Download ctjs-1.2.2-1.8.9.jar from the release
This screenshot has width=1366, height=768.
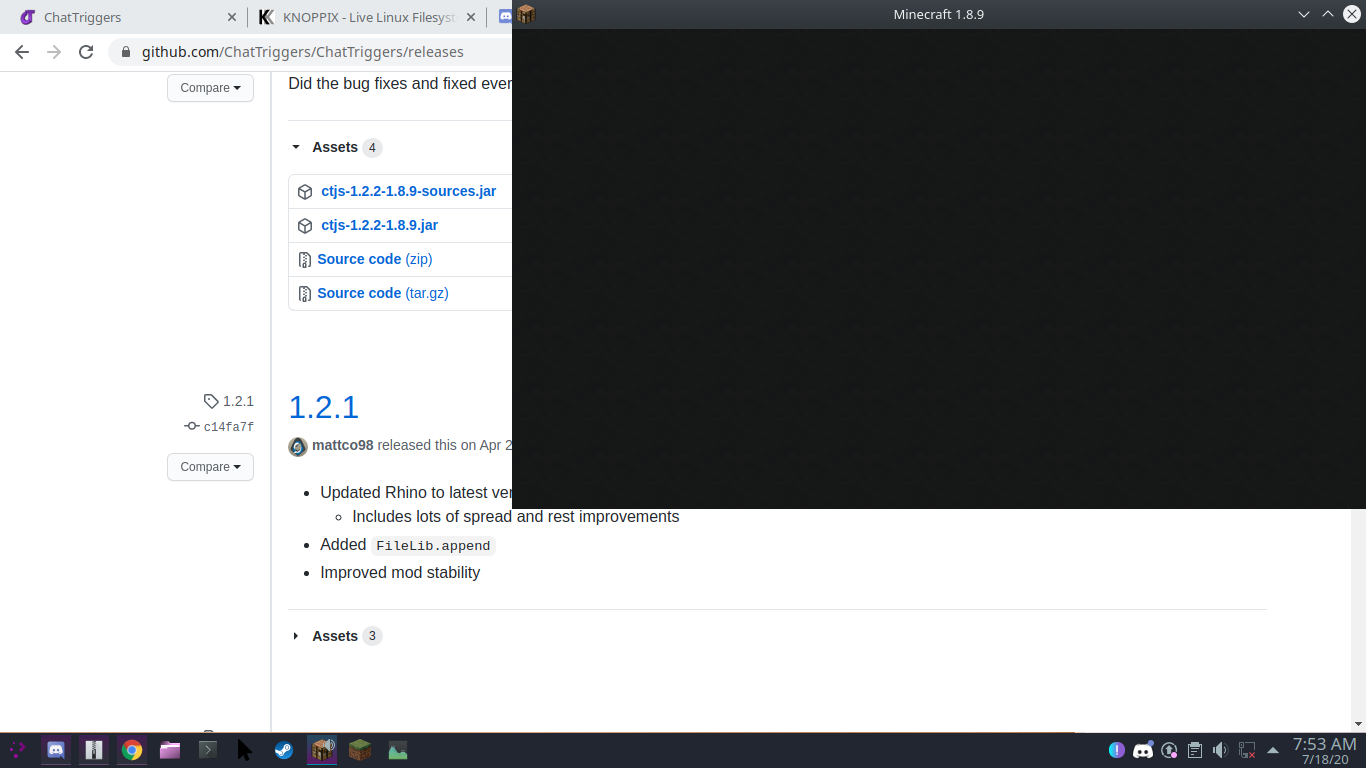coord(379,225)
